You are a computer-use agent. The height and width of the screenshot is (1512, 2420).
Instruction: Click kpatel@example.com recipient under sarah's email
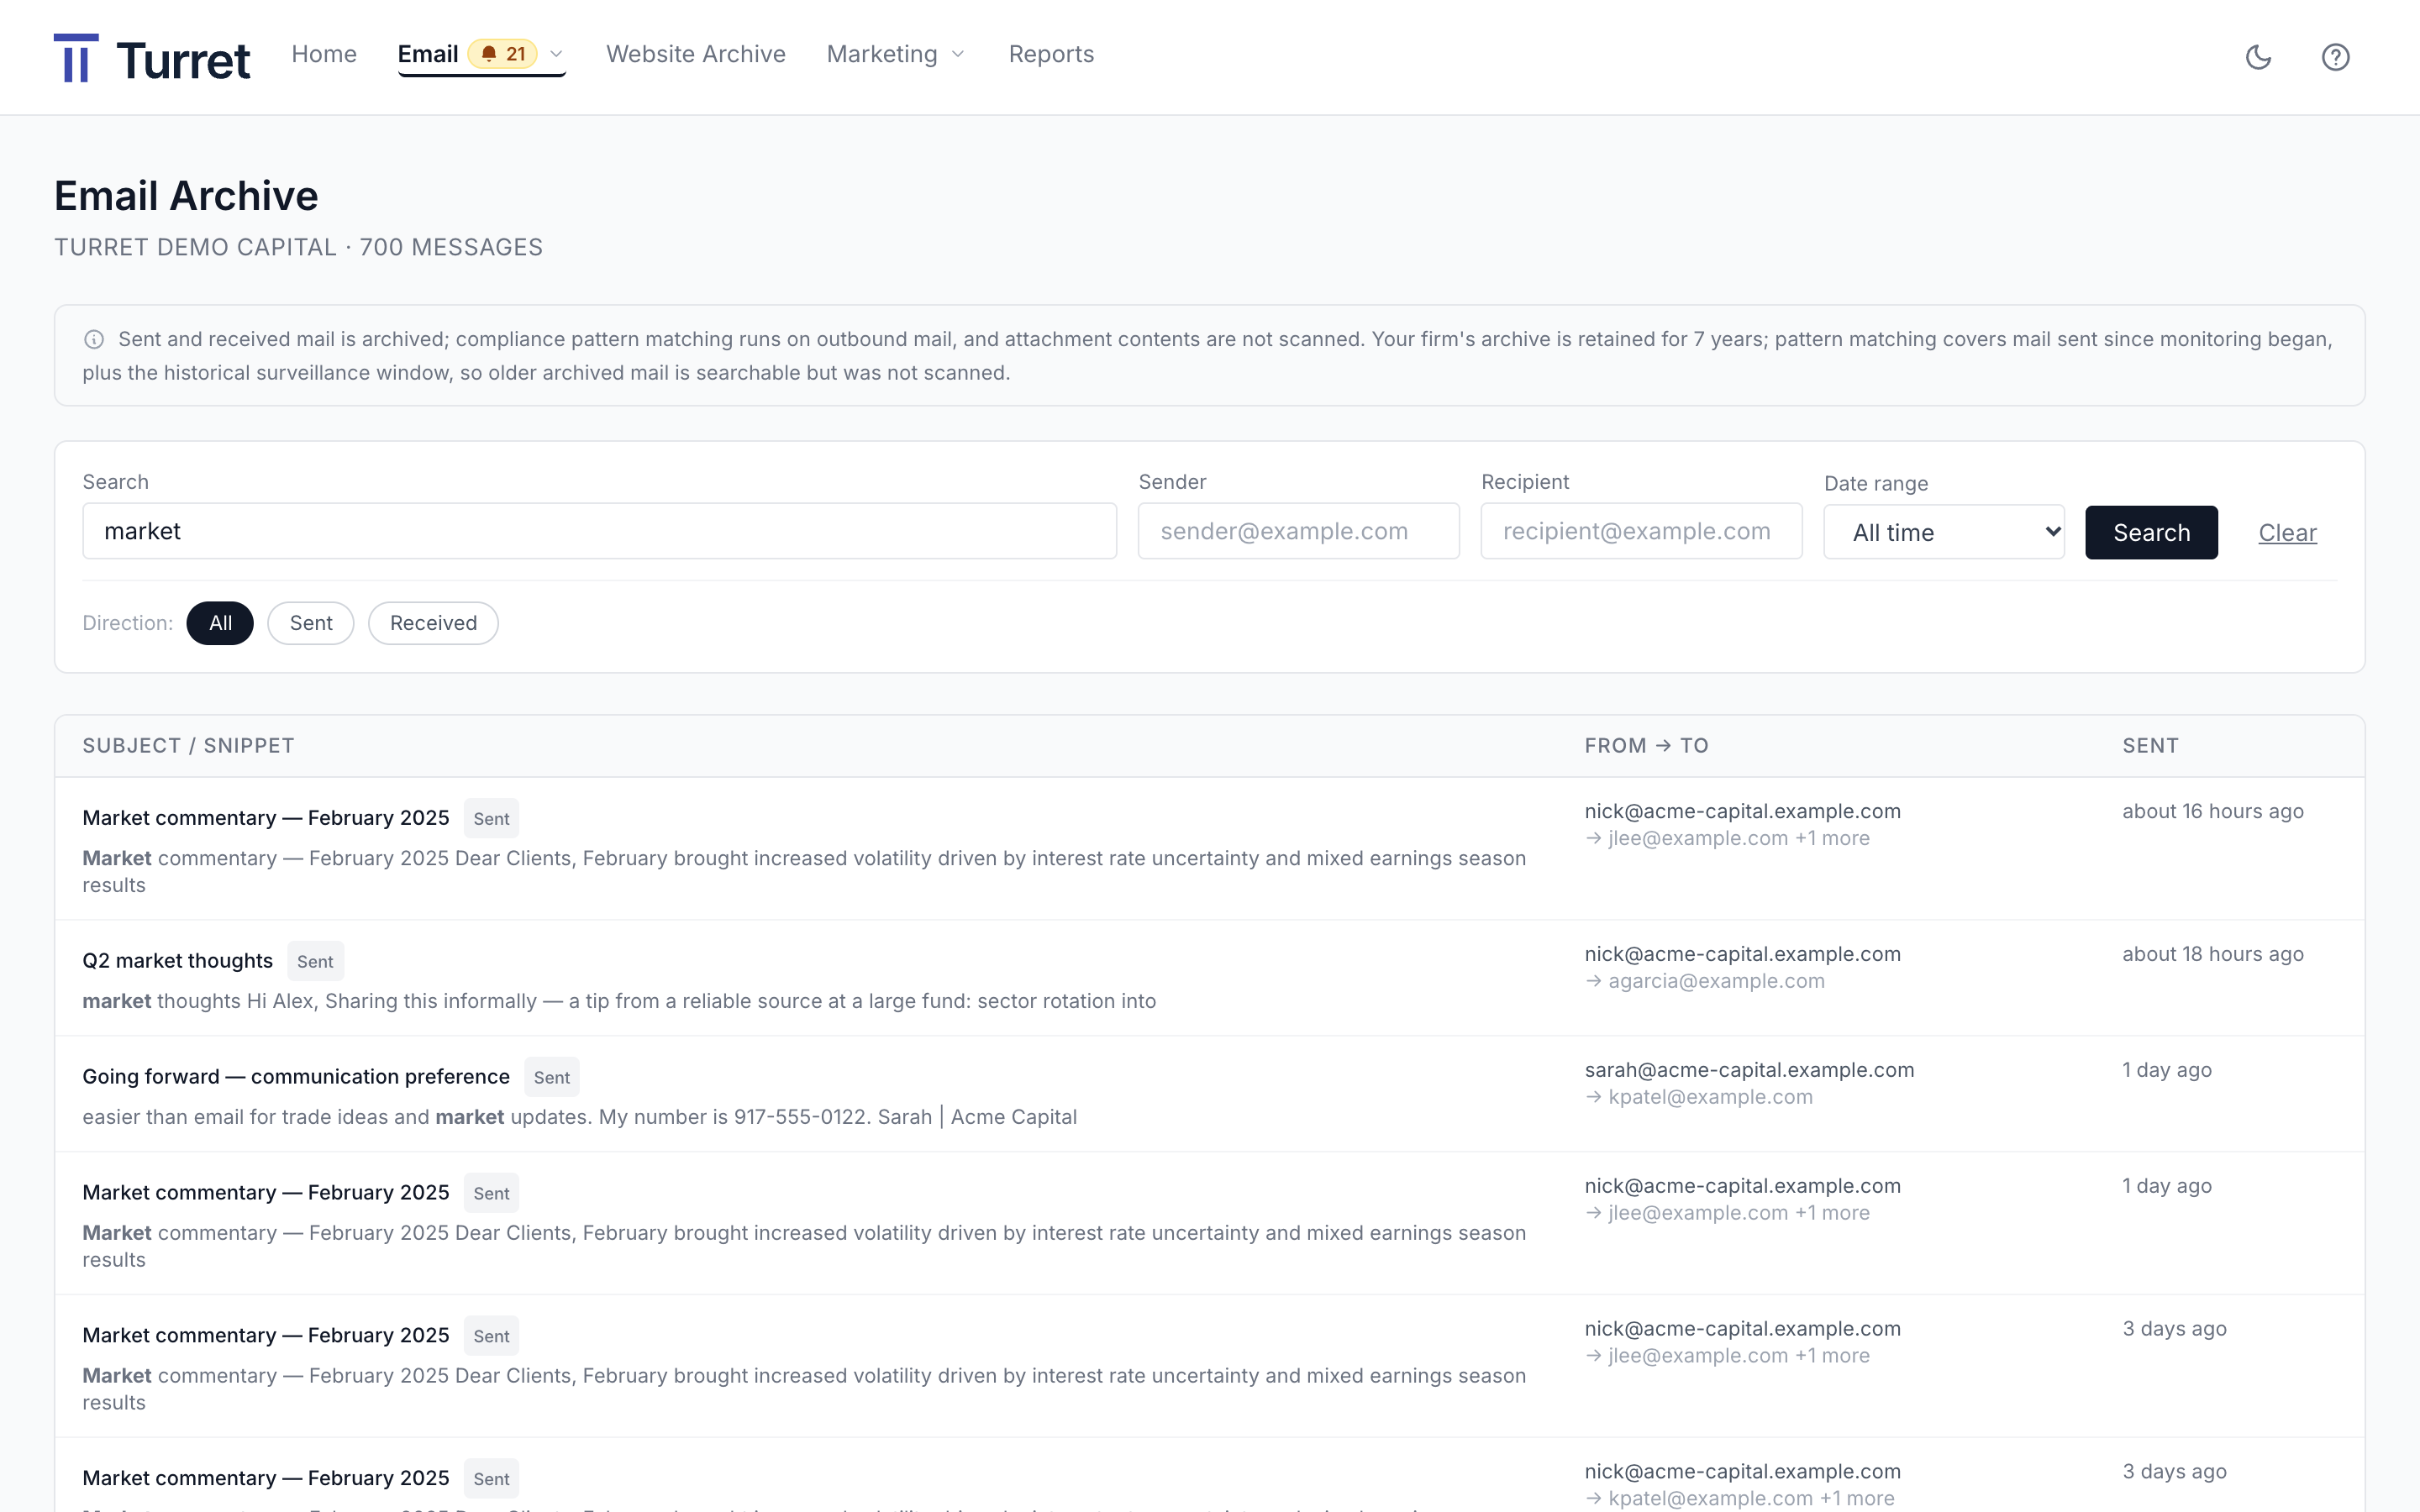1710,1097
